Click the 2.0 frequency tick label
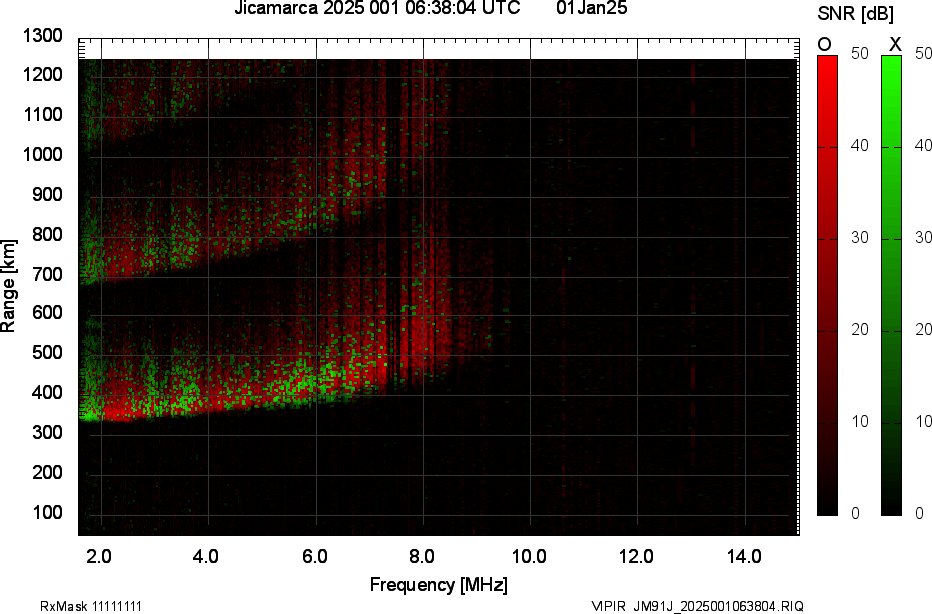Screen dimensions: 932x614 [x=99, y=556]
